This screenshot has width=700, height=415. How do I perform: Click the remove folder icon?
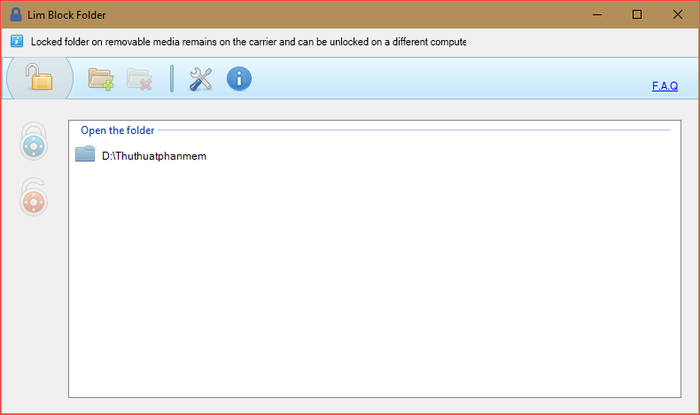(x=139, y=79)
